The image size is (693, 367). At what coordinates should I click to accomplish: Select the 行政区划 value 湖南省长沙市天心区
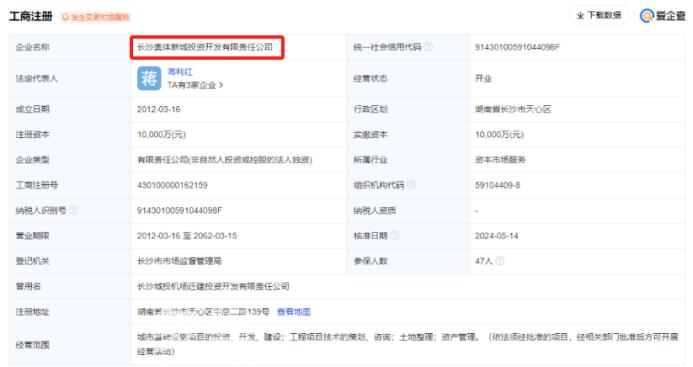513,109
